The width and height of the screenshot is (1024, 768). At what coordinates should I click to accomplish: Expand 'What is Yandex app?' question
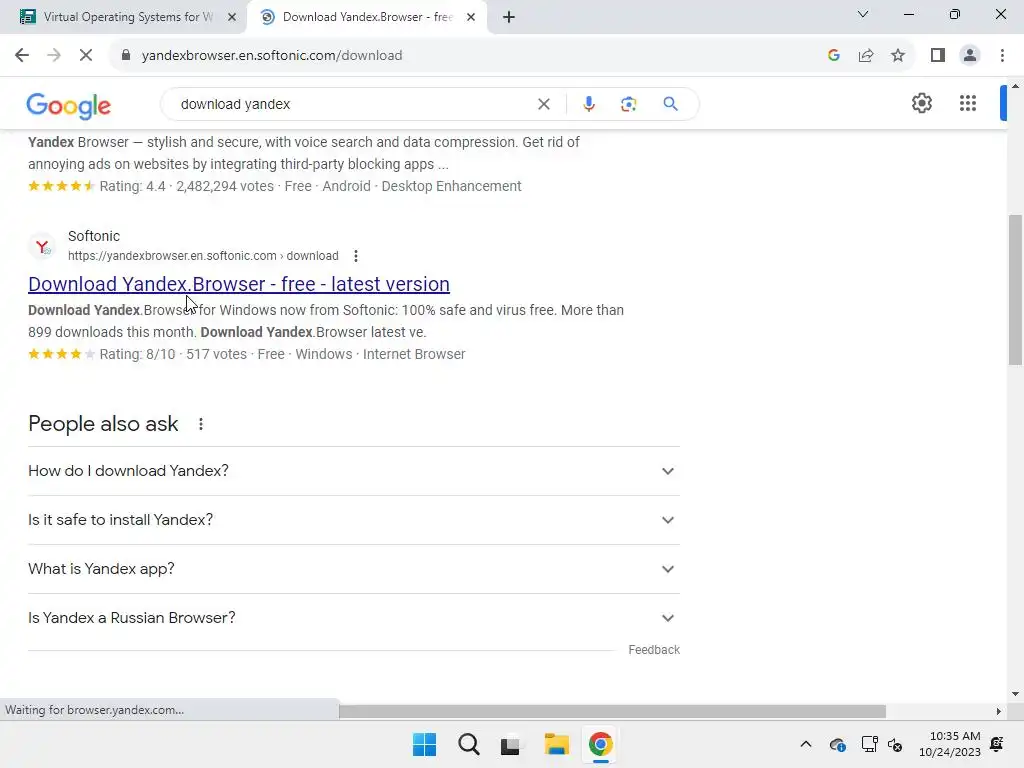[354, 569]
